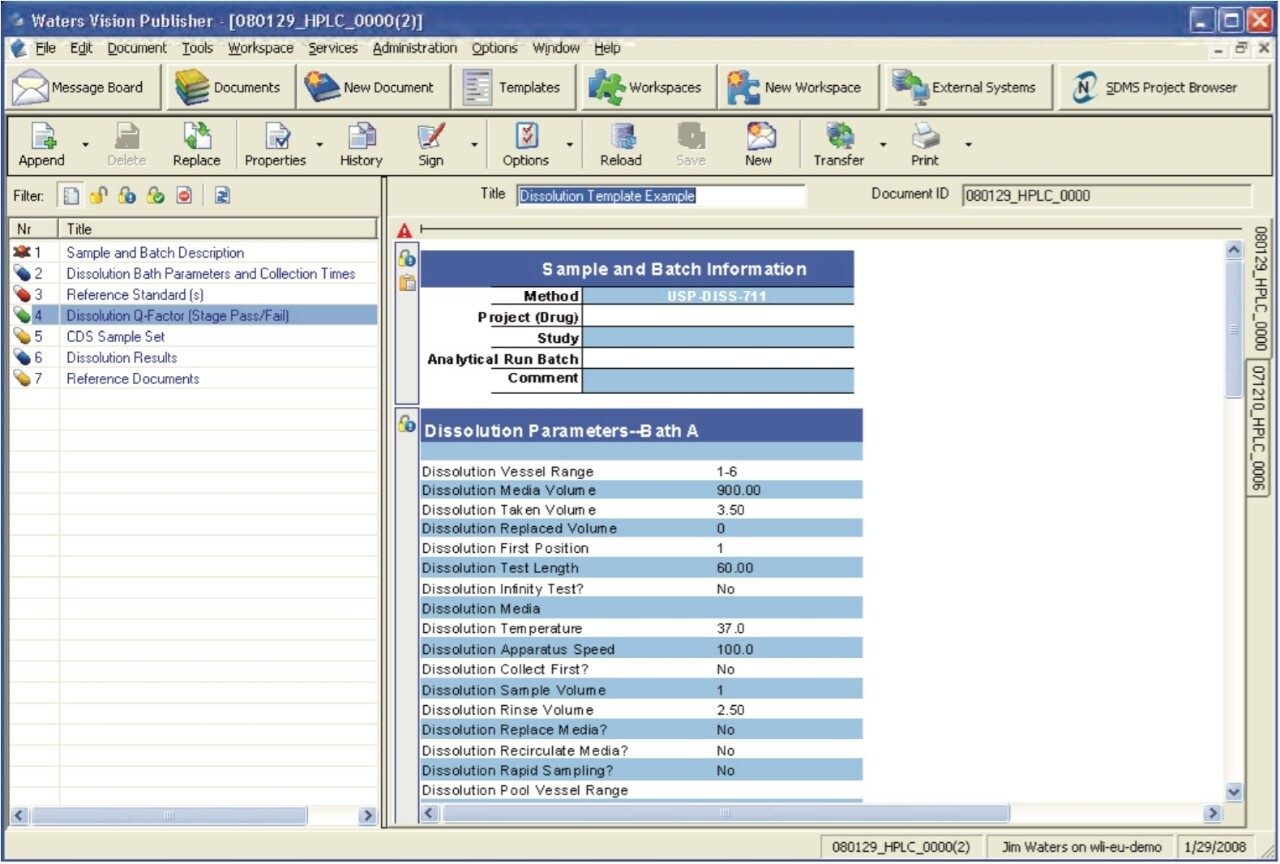This screenshot has width=1280, height=864.
Task: Open the Transfer dropdown arrow
Action: 883,145
